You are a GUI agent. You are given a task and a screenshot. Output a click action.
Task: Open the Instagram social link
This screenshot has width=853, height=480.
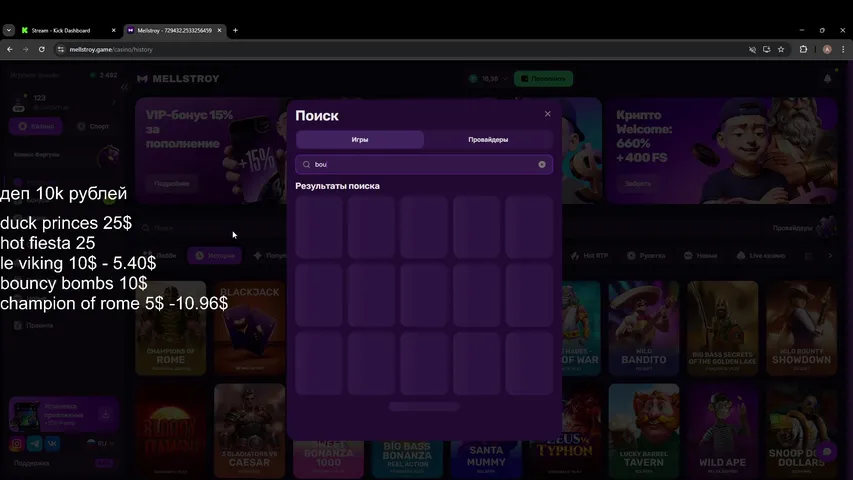point(17,444)
